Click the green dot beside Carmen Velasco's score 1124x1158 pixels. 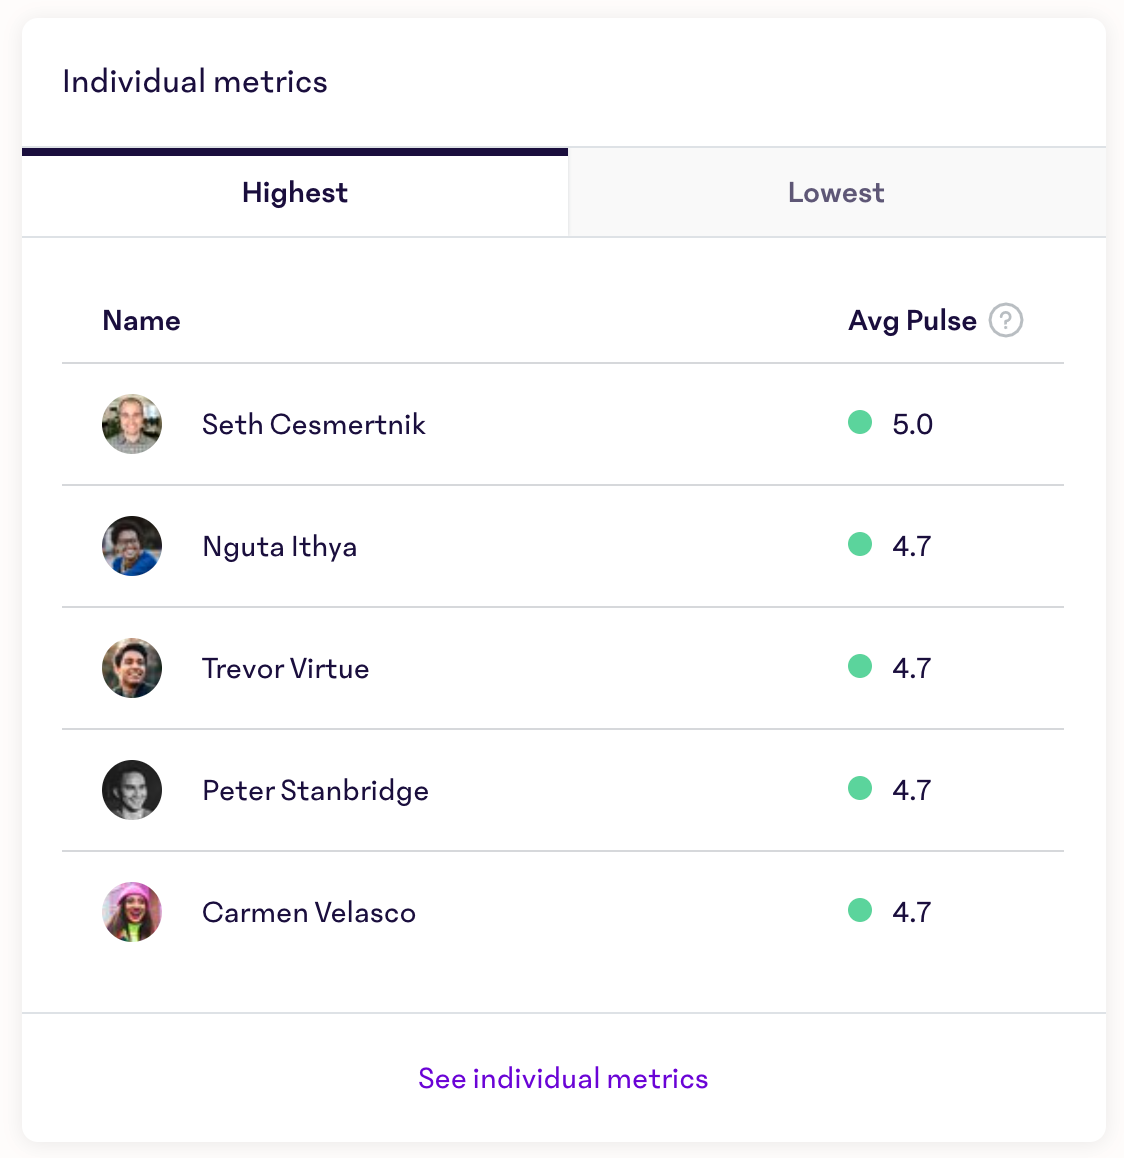tap(859, 911)
